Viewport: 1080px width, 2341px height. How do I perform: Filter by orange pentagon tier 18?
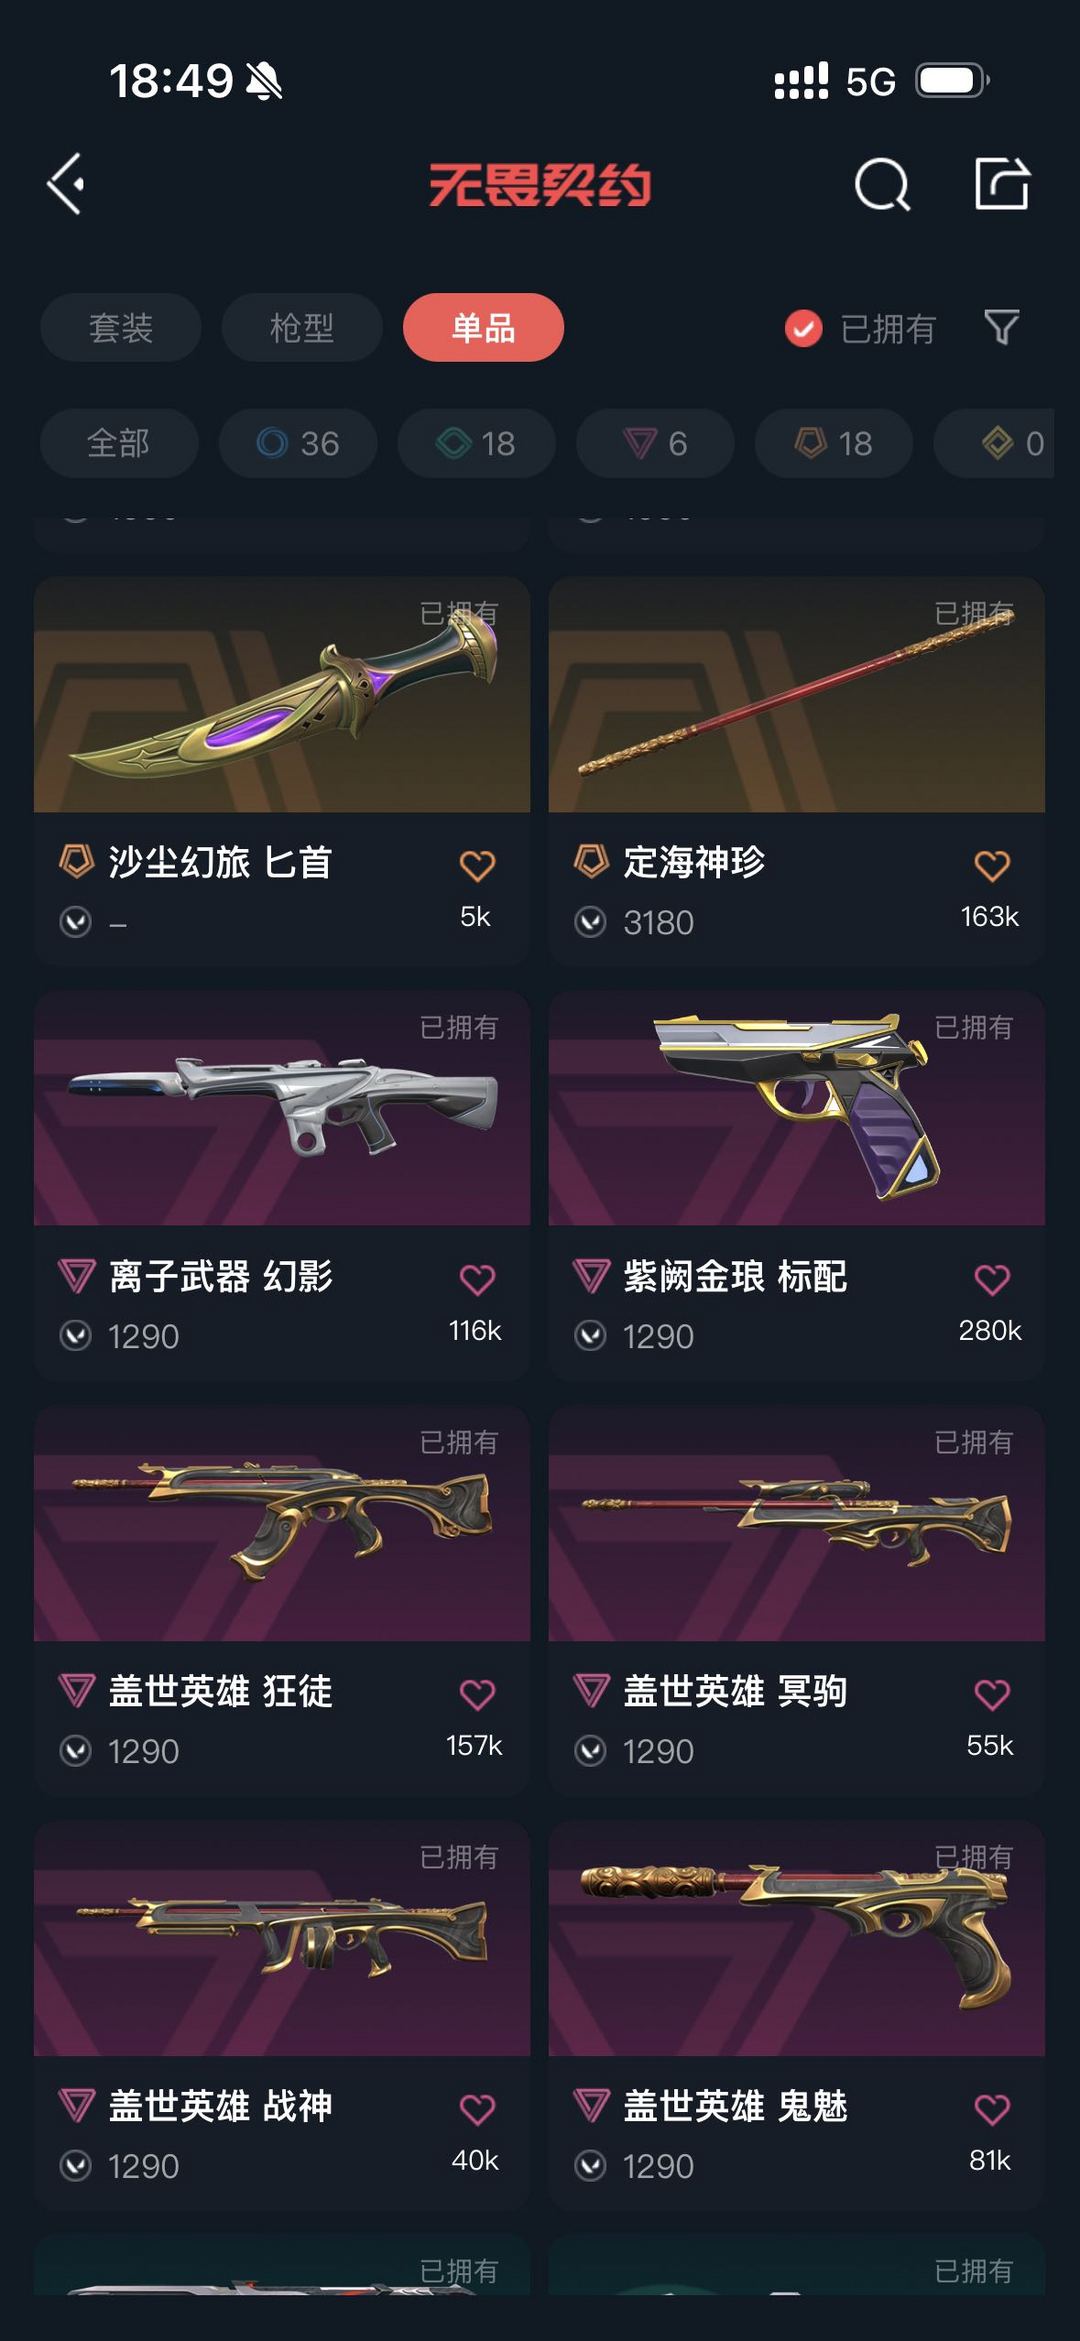834,443
